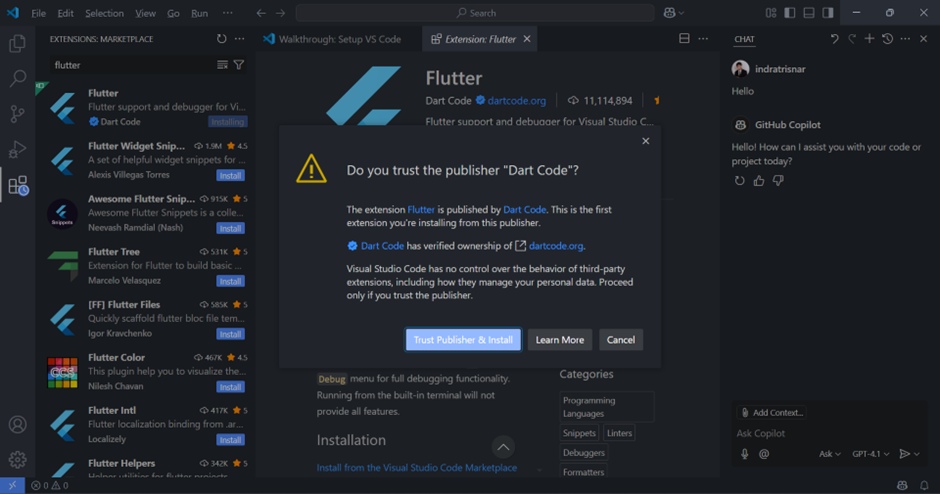Image resolution: width=940 pixels, height=494 pixels.
Task: Open Source Control view in activity bar
Action: click(17, 113)
